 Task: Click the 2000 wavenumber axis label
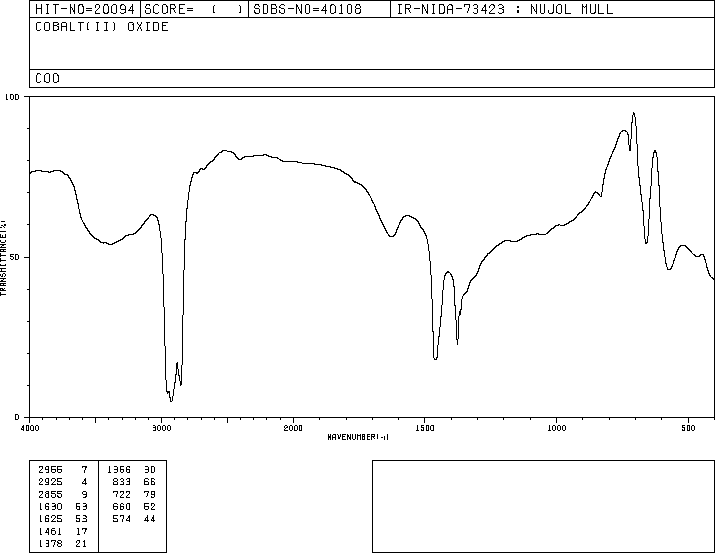[x=293, y=428]
